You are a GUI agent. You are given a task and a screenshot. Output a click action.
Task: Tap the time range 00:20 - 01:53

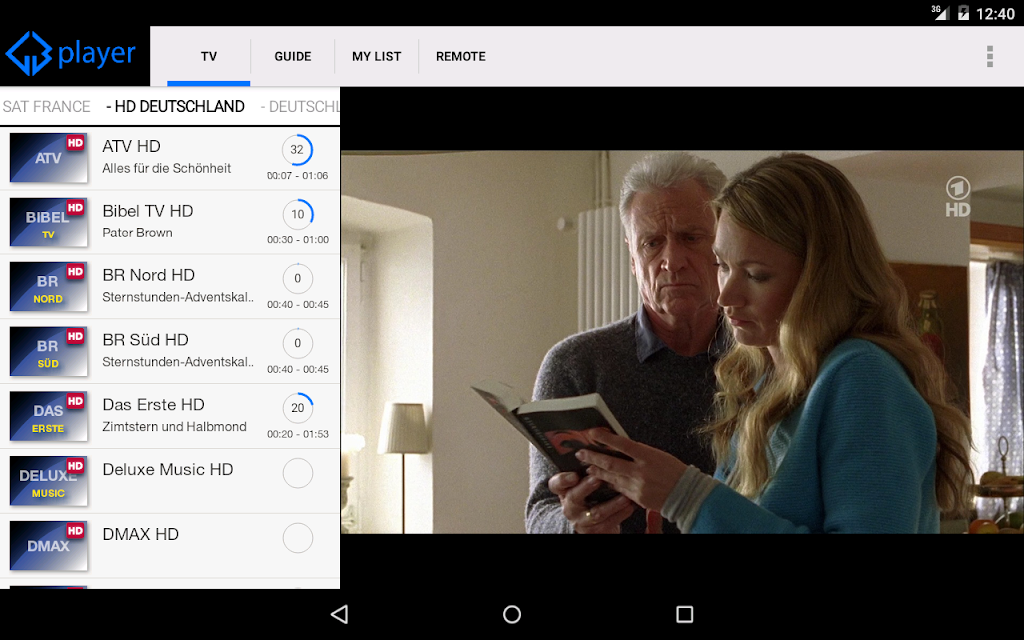tap(298, 434)
